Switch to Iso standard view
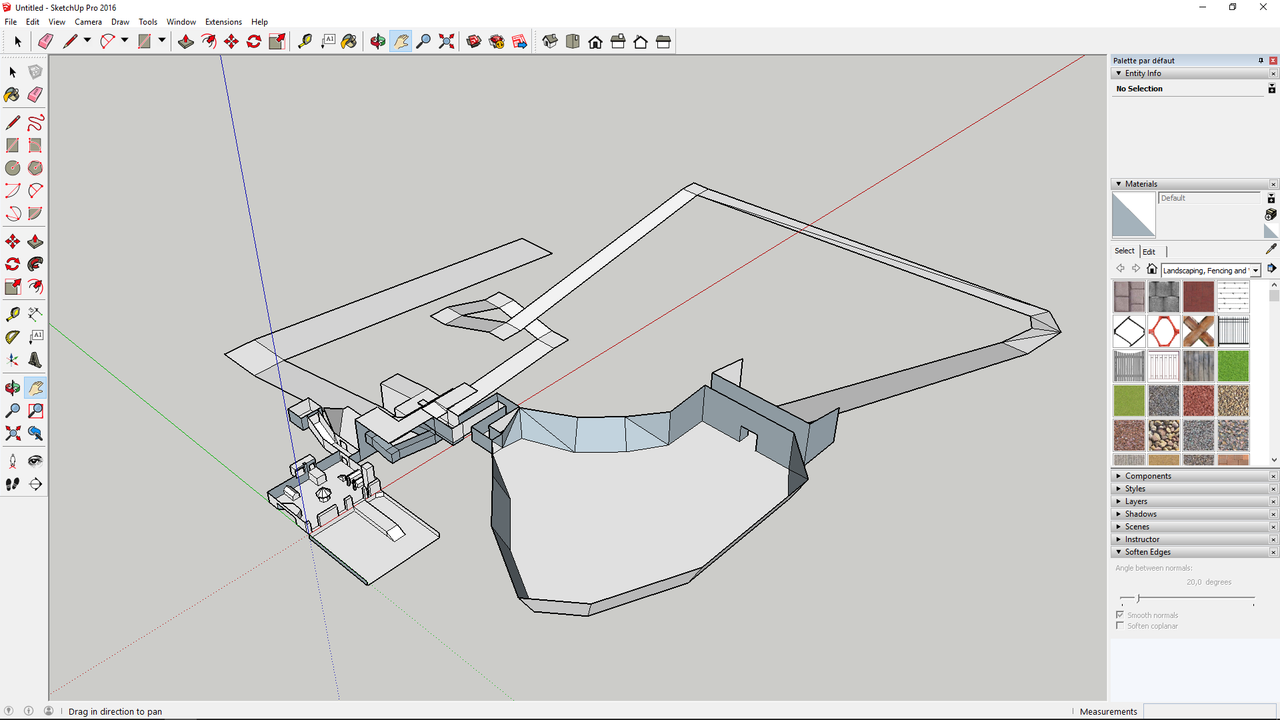Screen dimensions: 1280x720 coord(549,41)
